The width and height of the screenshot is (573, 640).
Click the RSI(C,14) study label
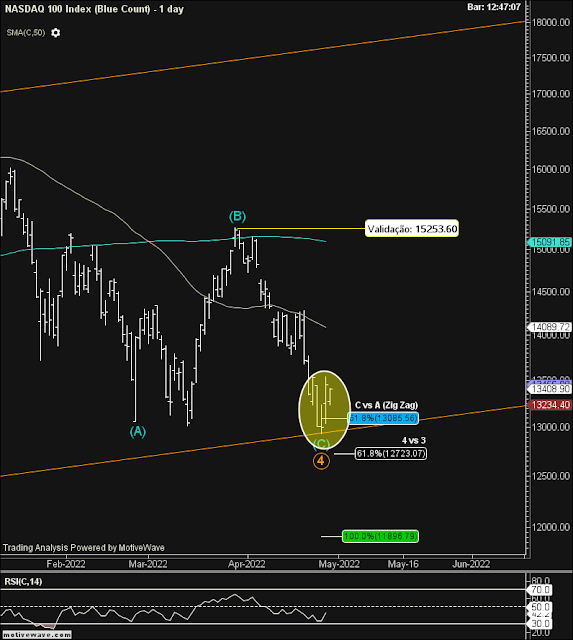23,581
